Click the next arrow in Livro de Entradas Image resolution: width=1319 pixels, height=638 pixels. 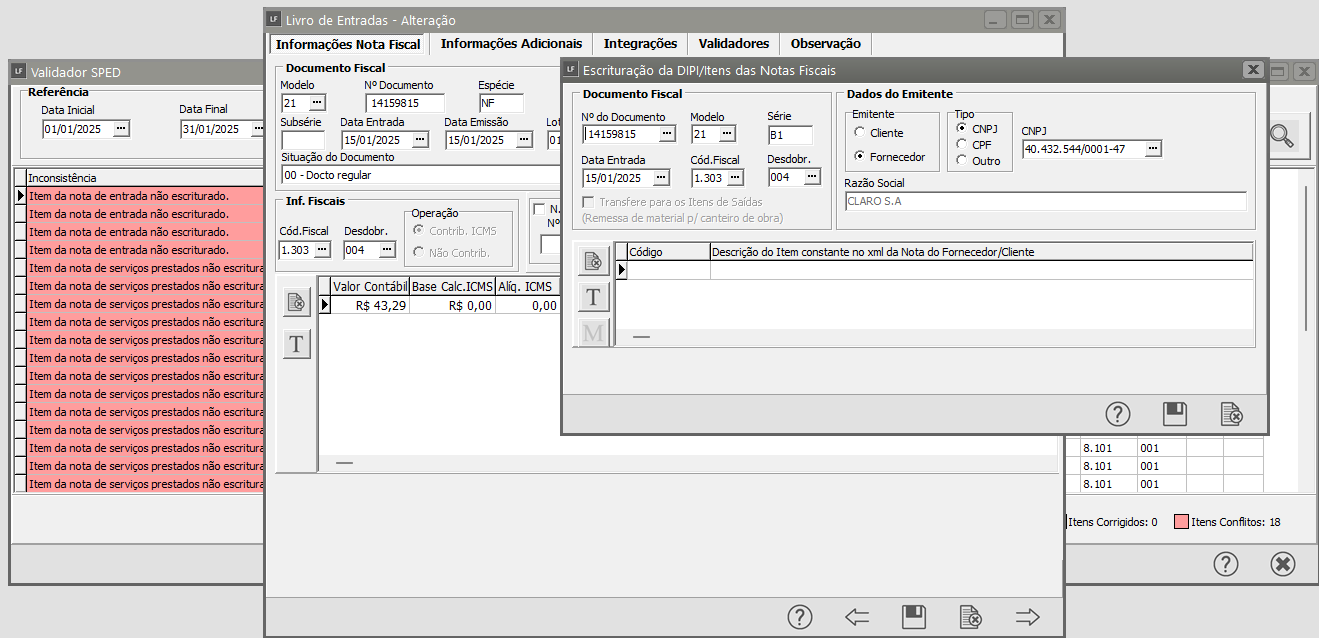(1027, 617)
